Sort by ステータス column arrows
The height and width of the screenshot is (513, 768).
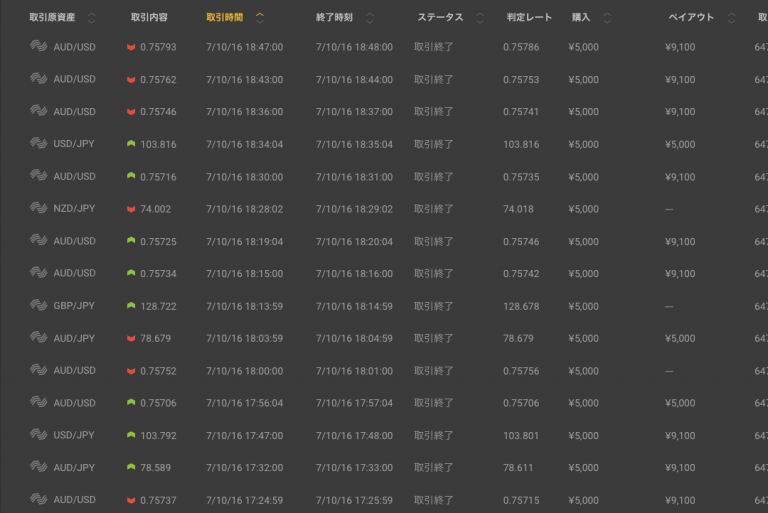480,18
